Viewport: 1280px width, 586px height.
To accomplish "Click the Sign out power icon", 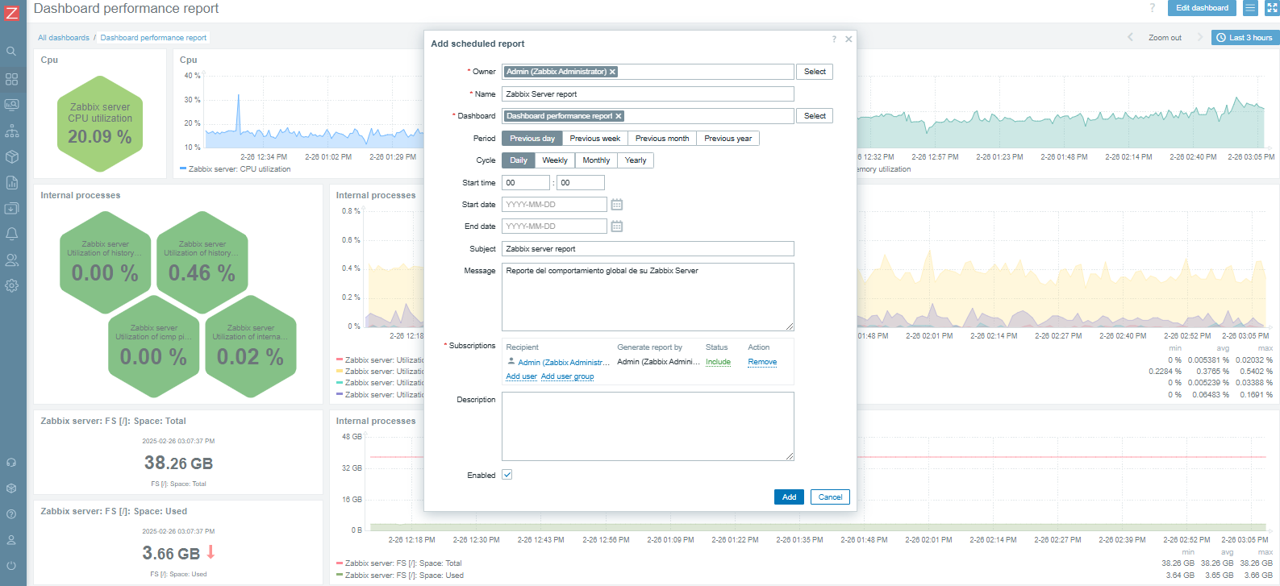I will [12, 566].
